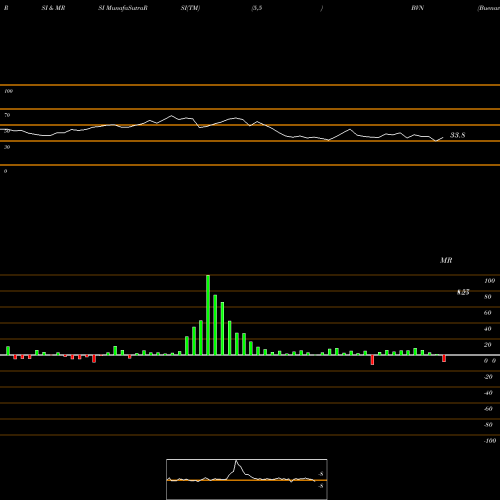The image size is (500, 500).
Task: Click the last red bar in MR histogram
Action: (444, 359)
